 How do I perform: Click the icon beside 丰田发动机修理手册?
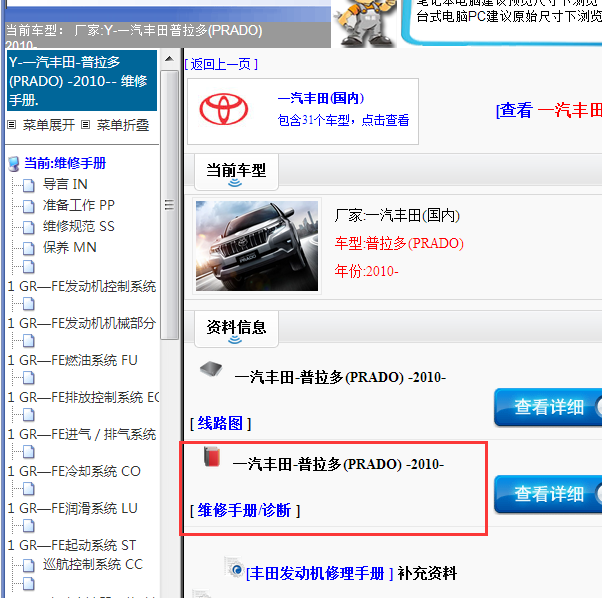tap(234, 567)
